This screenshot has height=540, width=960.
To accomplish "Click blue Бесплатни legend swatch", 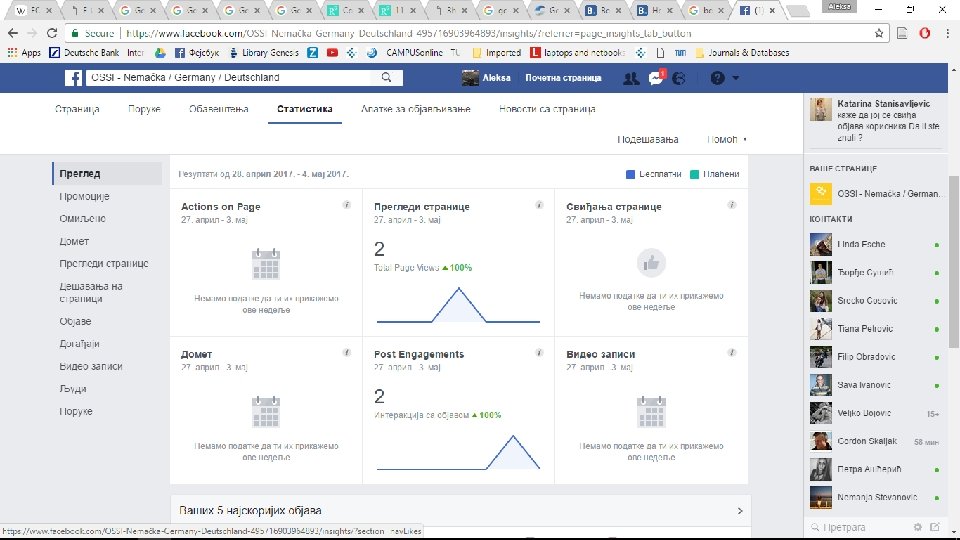I will pyautogui.click(x=630, y=174).
